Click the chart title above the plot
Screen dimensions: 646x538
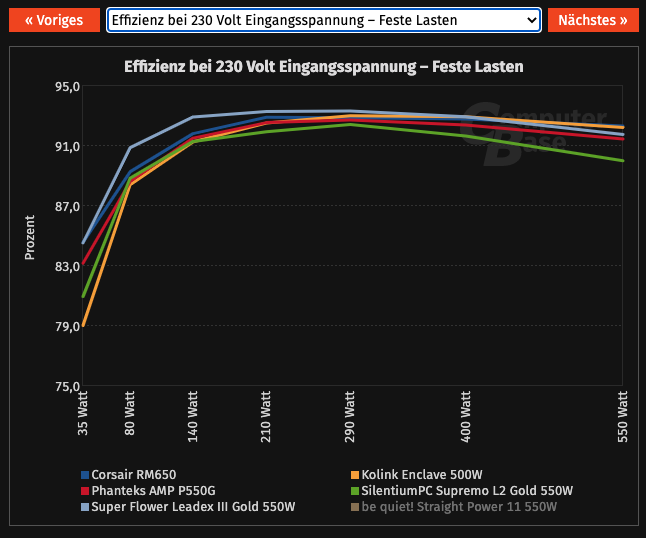tap(324, 66)
